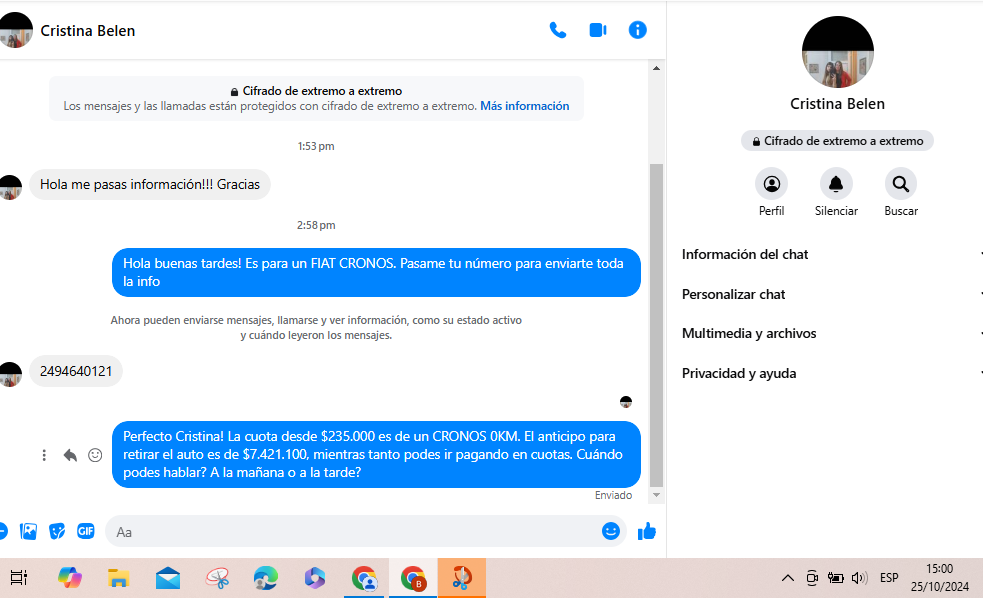Open the active Snipping Tool taskbar icon
Image resolution: width=983 pixels, height=598 pixels.
click(461, 578)
